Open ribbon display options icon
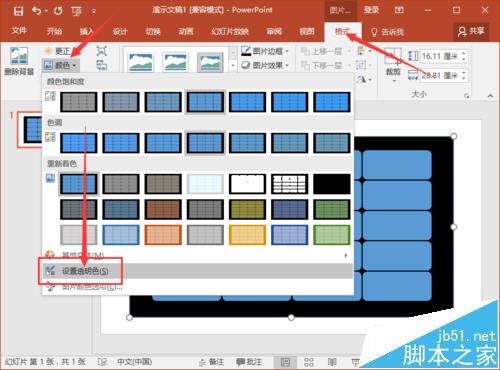 click(399, 10)
